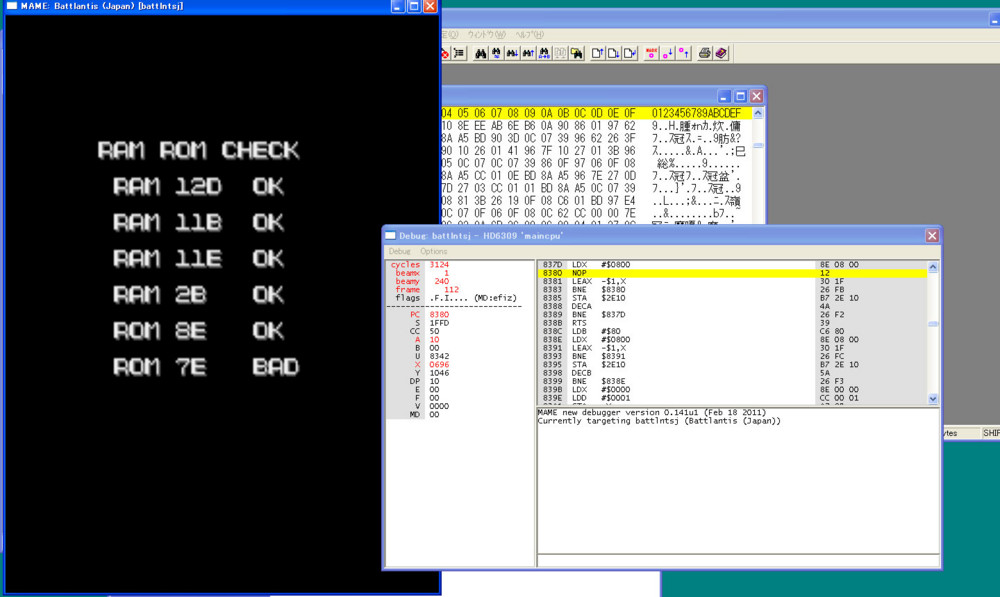Click the PC register value 8380
Viewport: 1000px width, 597px height.
pos(439,314)
